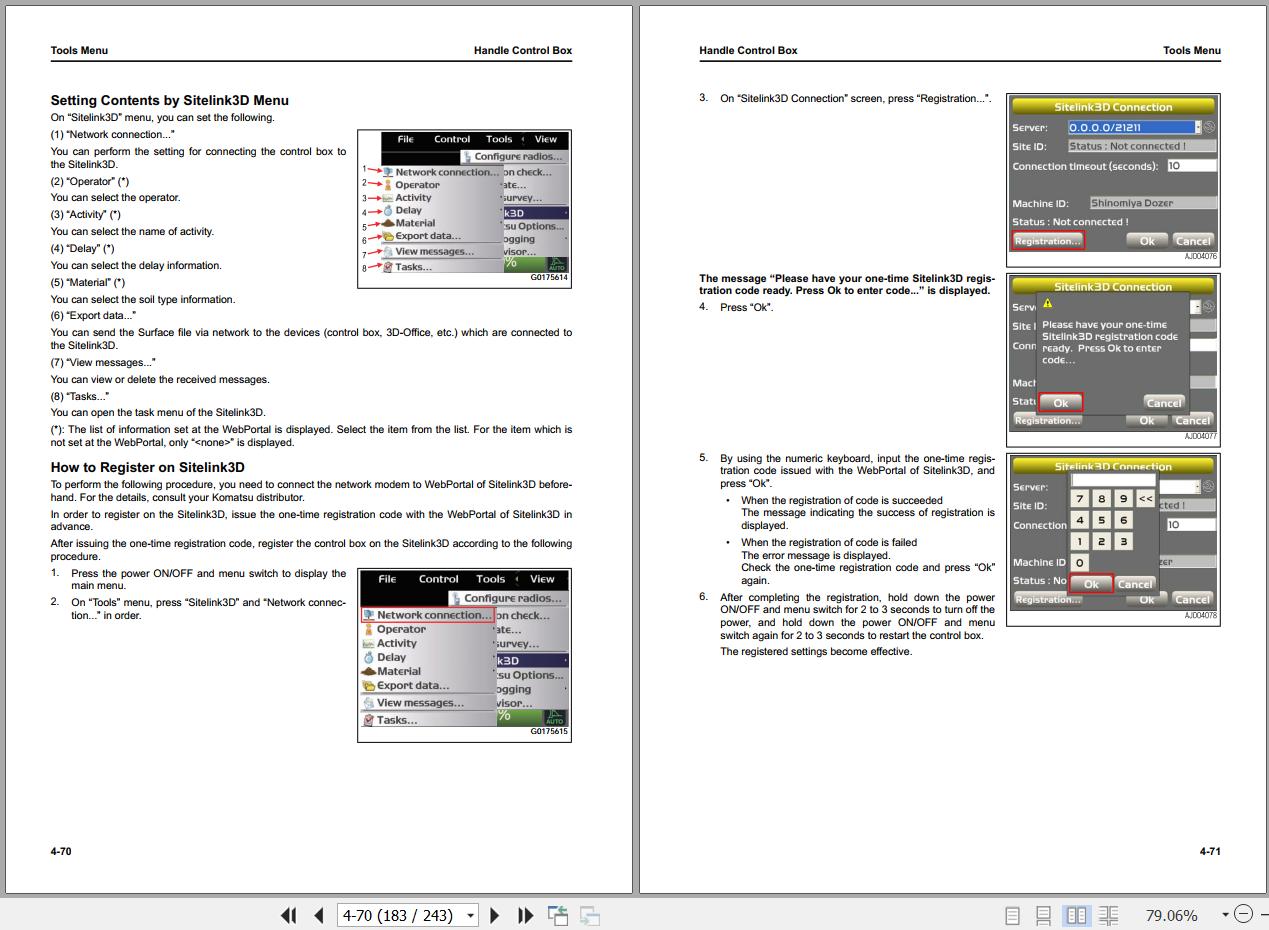Screen dimensions: 1269x930
Task: Click the heading Setting Contents by Sitelink3D Menu
Action: 170,100
